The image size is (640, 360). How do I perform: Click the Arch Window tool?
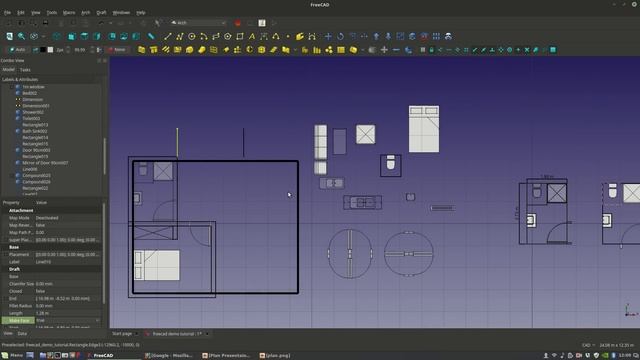213,50
